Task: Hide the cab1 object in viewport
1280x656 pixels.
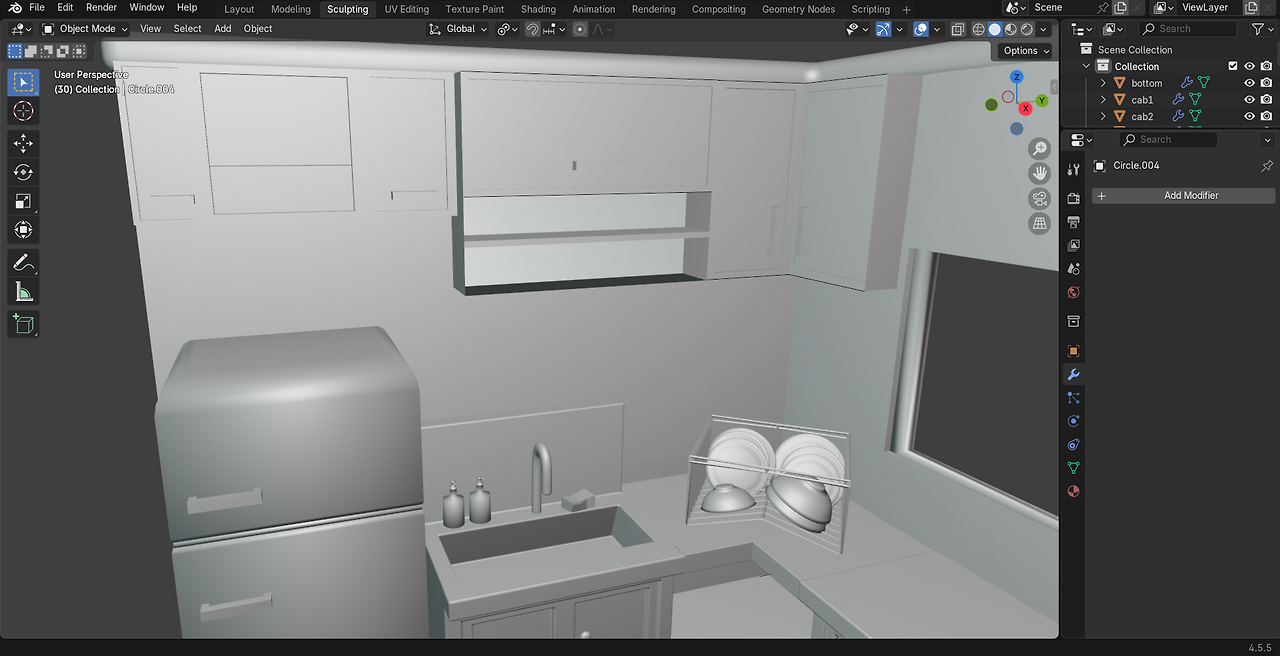Action: click(1249, 100)
